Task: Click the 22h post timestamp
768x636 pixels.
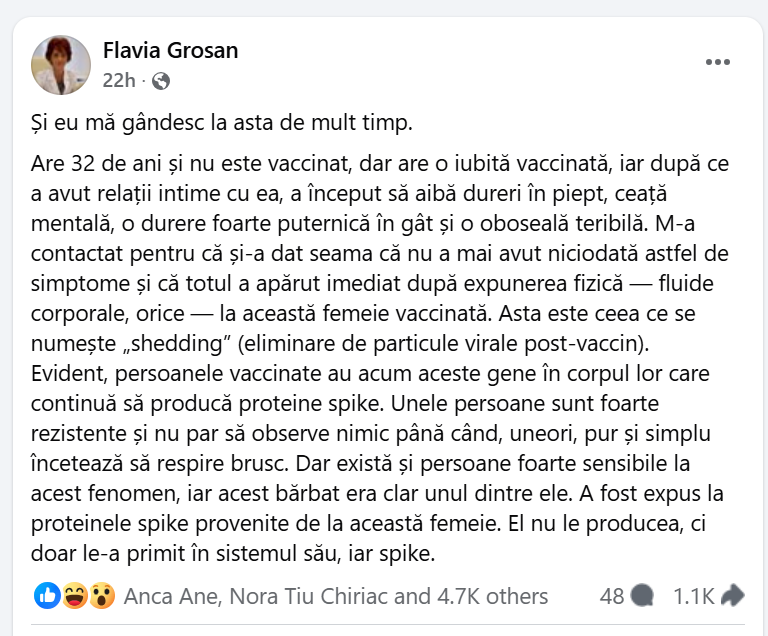Action: click(116, 81)
